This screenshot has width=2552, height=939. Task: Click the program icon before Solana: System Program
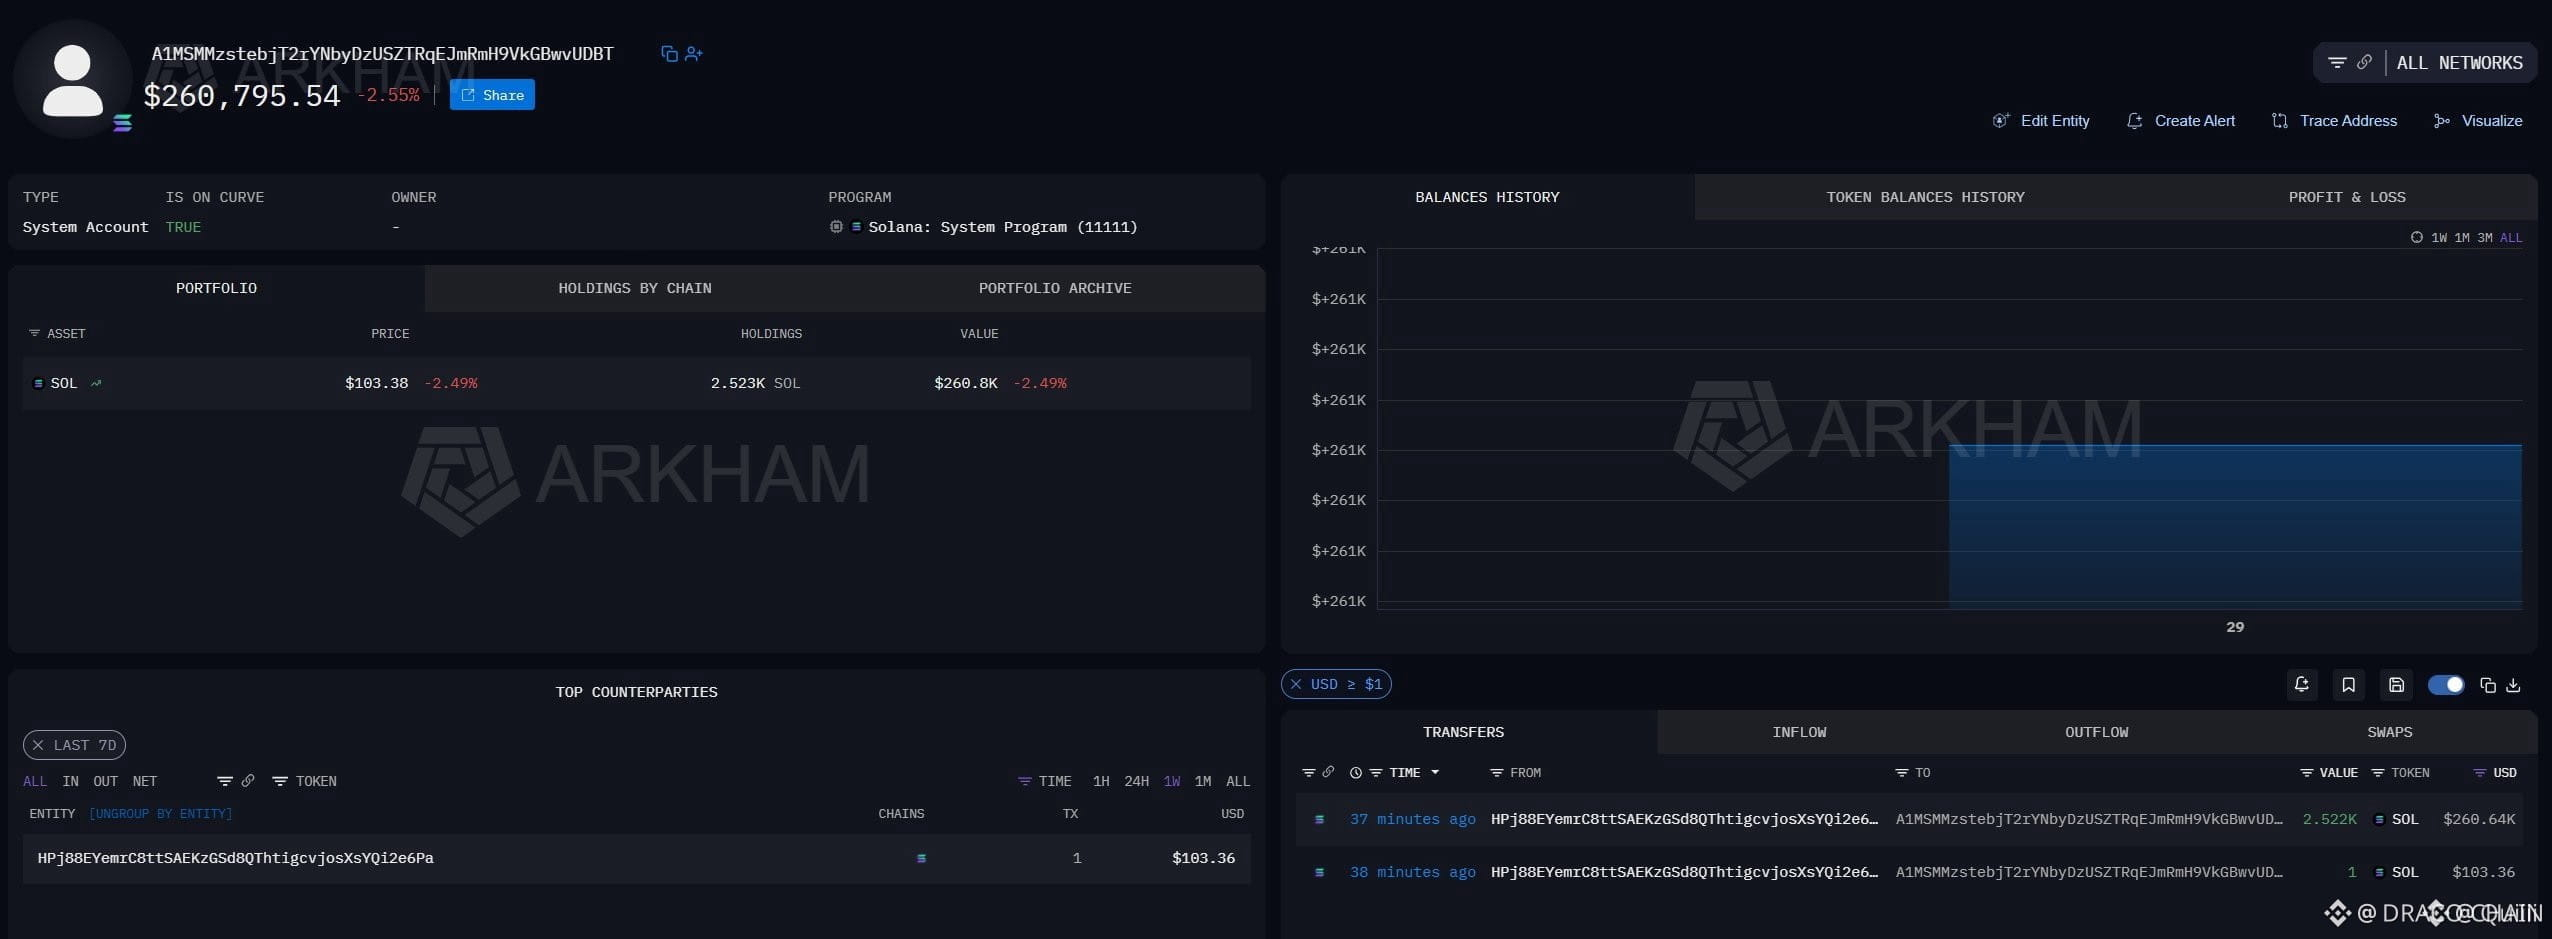pos(836,227)
